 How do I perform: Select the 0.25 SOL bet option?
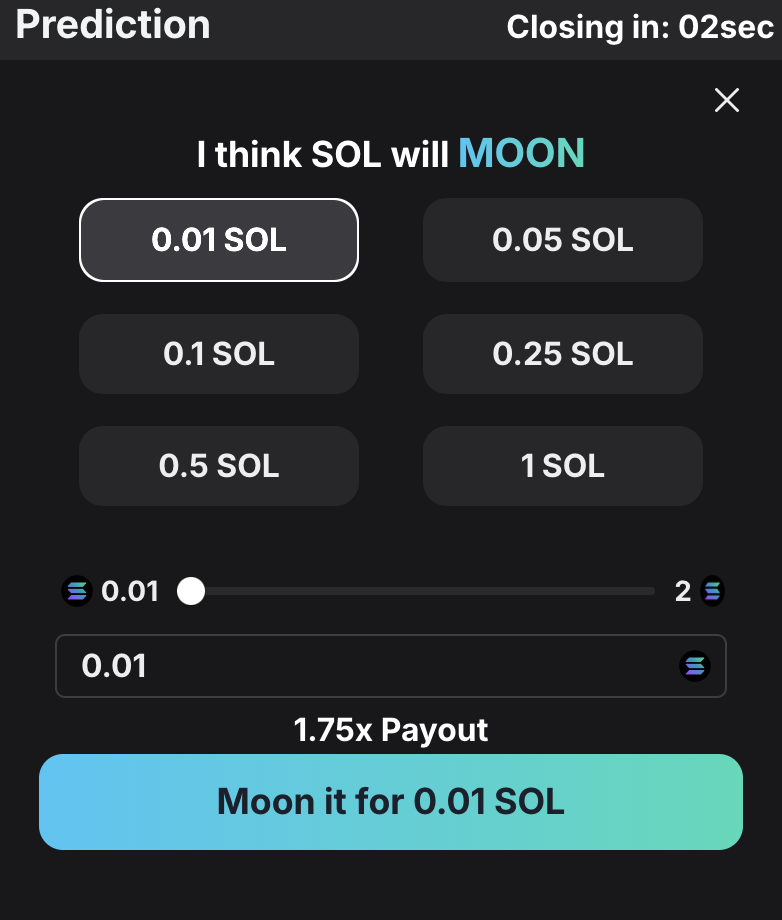click(x=563, y=354)
